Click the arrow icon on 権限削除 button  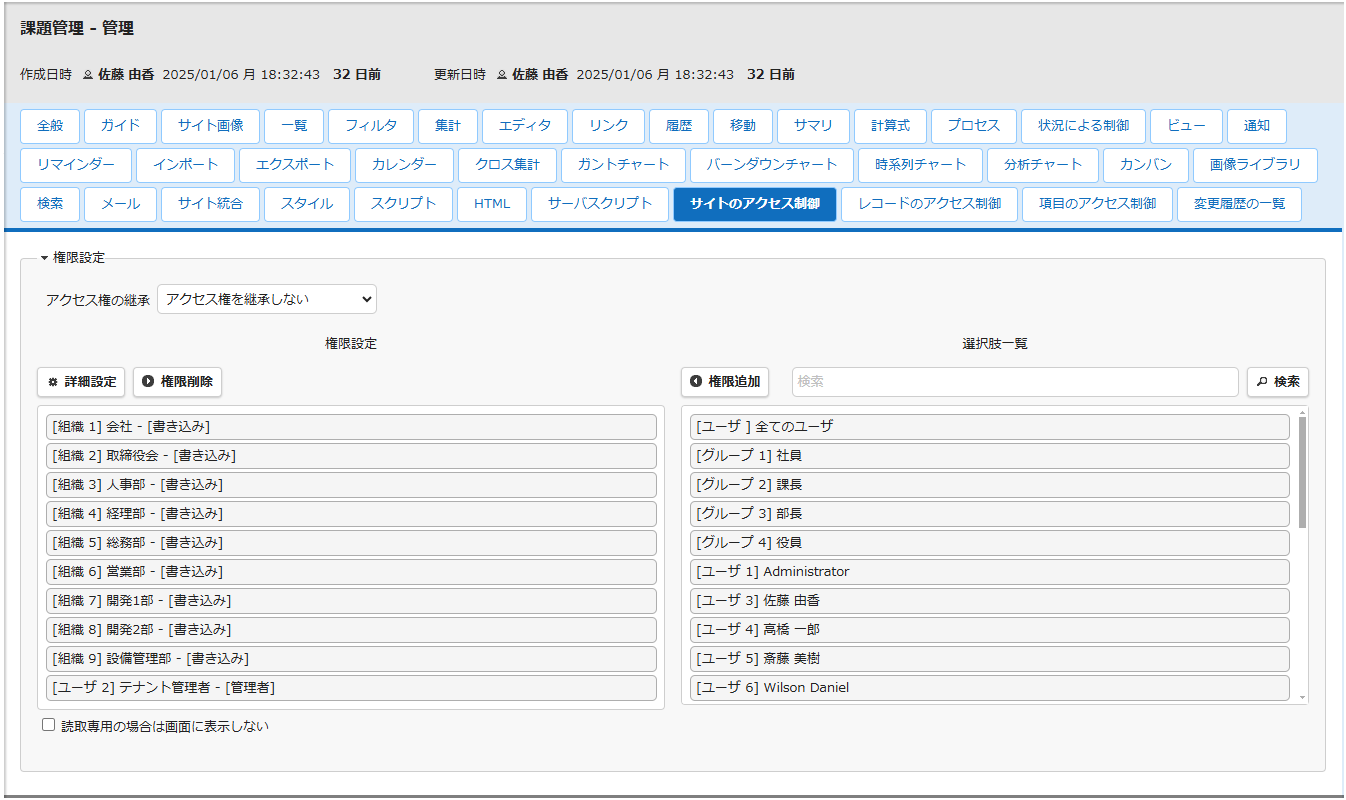148,381
